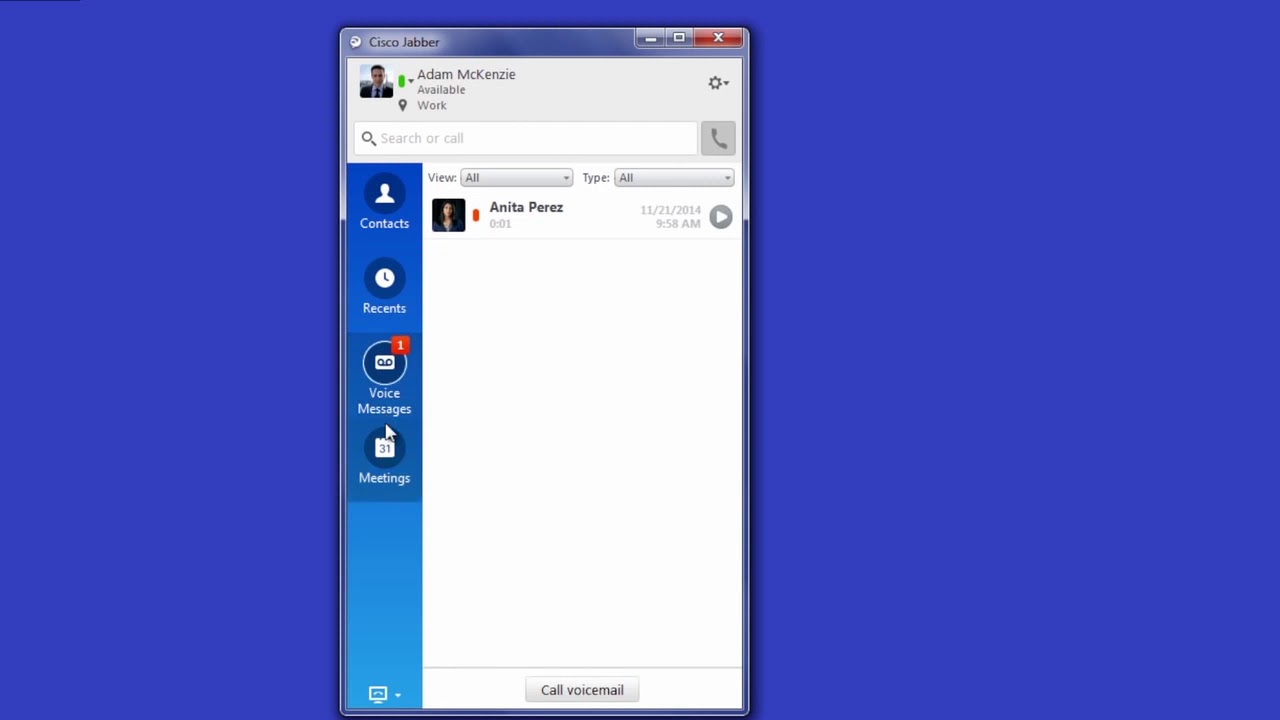Click in the Search or call field
The height and width of the screenshot is (720, 1280).
(x=526, y=138)
